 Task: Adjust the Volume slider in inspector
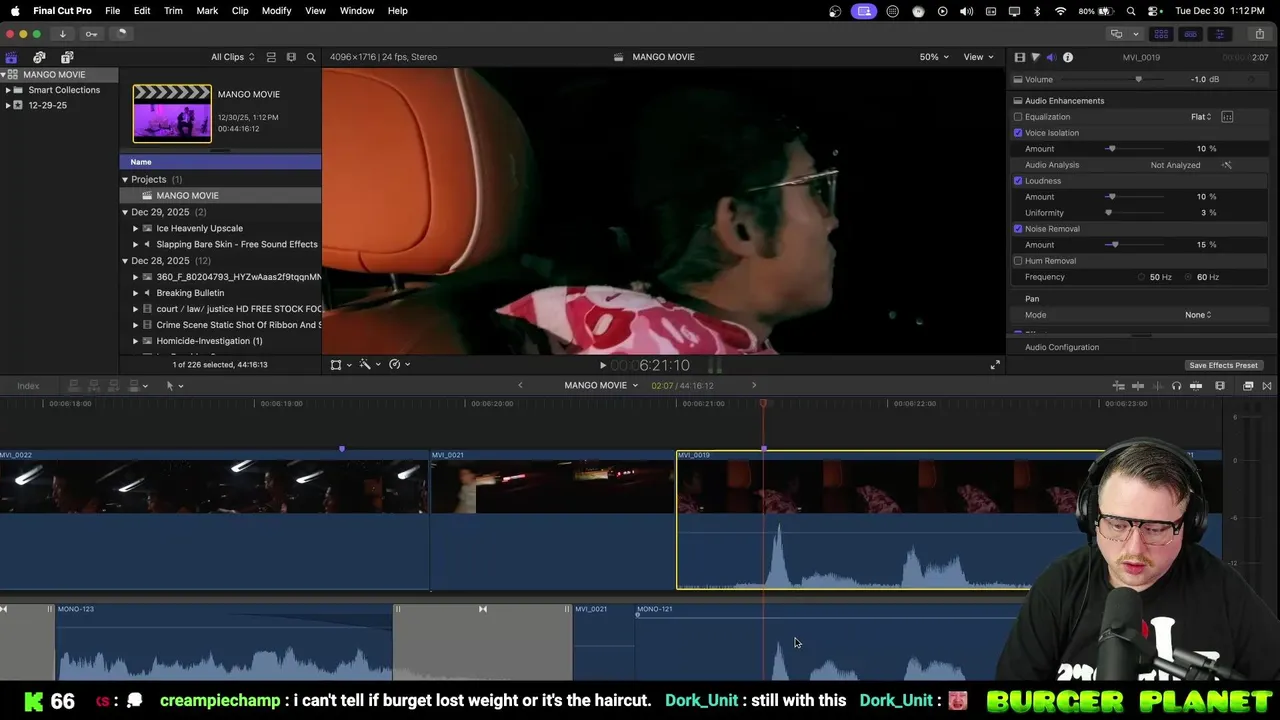1138,80
